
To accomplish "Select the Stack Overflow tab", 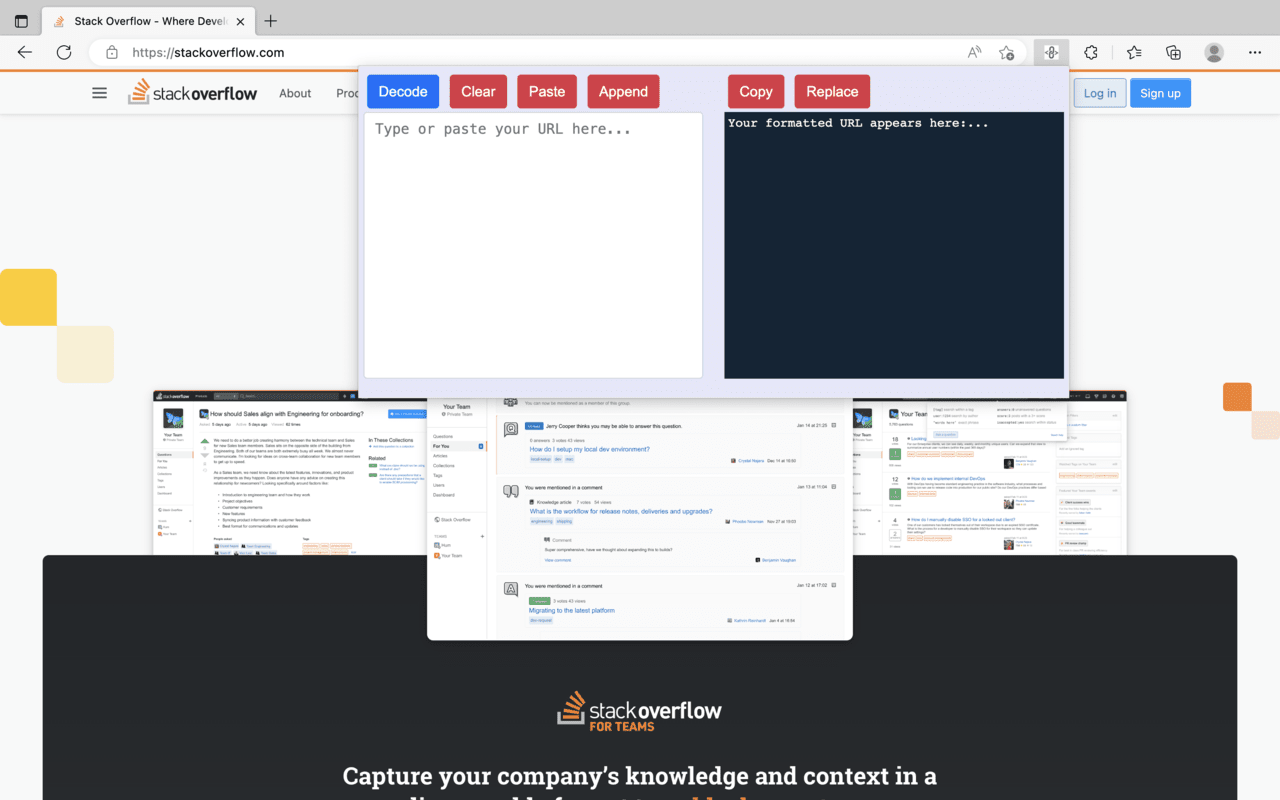I will coord(148,21).
